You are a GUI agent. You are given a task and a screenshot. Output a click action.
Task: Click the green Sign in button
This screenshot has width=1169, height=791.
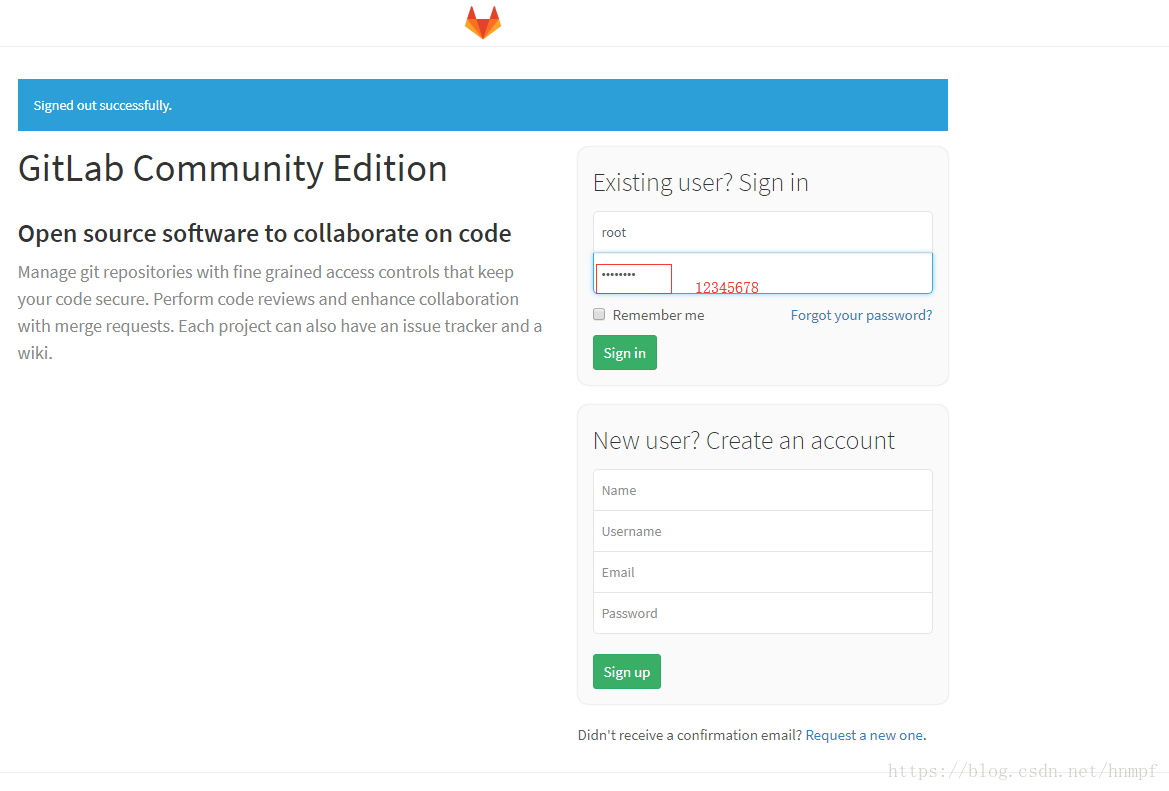click(x=625, y=353)
